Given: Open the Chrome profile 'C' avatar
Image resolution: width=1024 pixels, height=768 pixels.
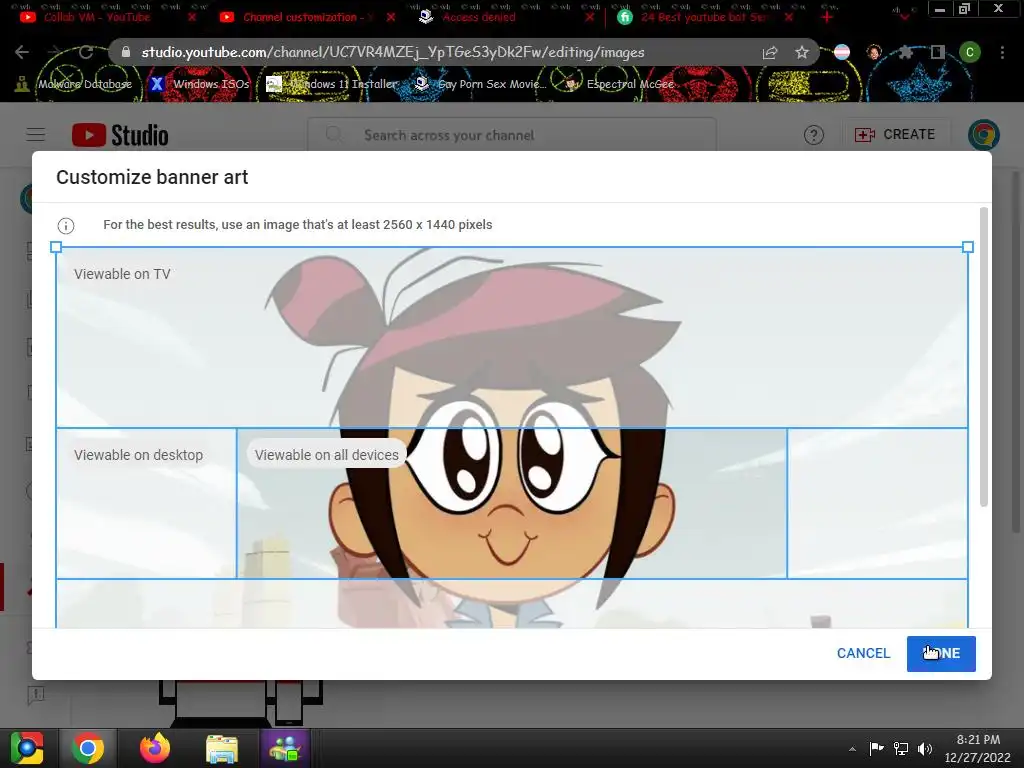Looking at the screenshot, I should pos(970,52).
